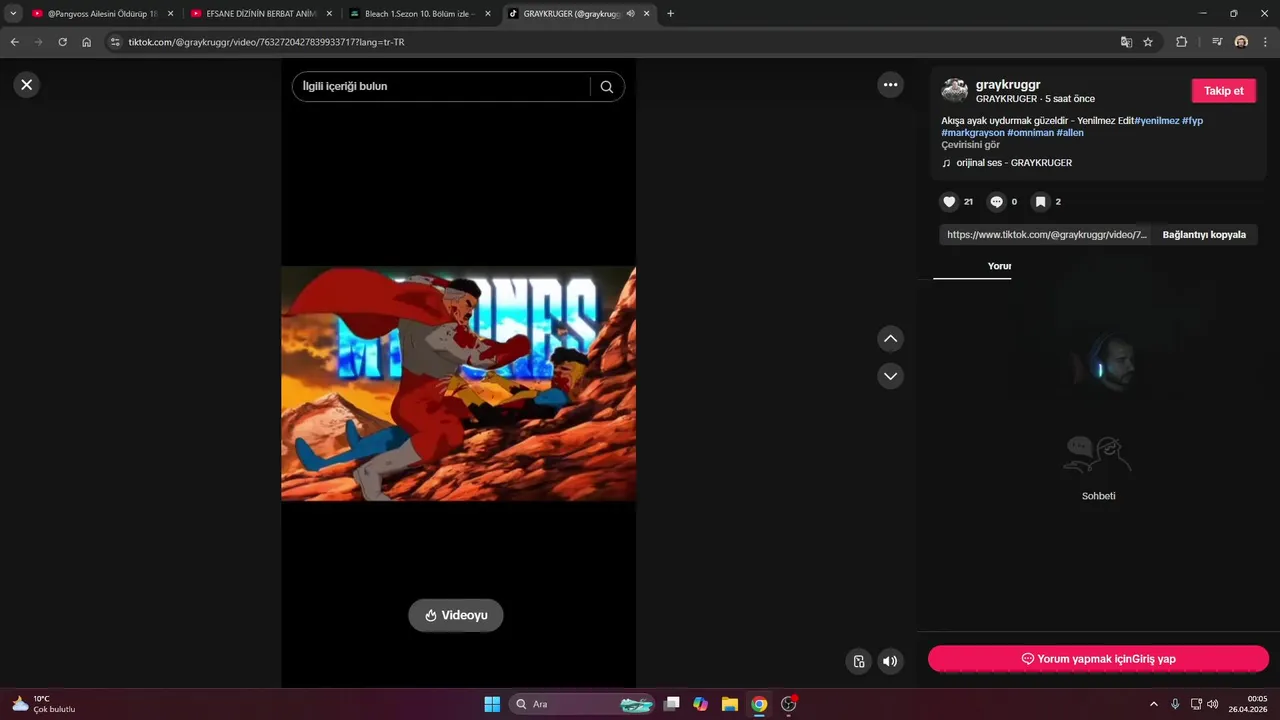The width and height of the screenshot is (1280, 720).
Task: Open 'orijinal ses - GRAYKRUGER' sound link
Action: click(x=1014, y=163)
